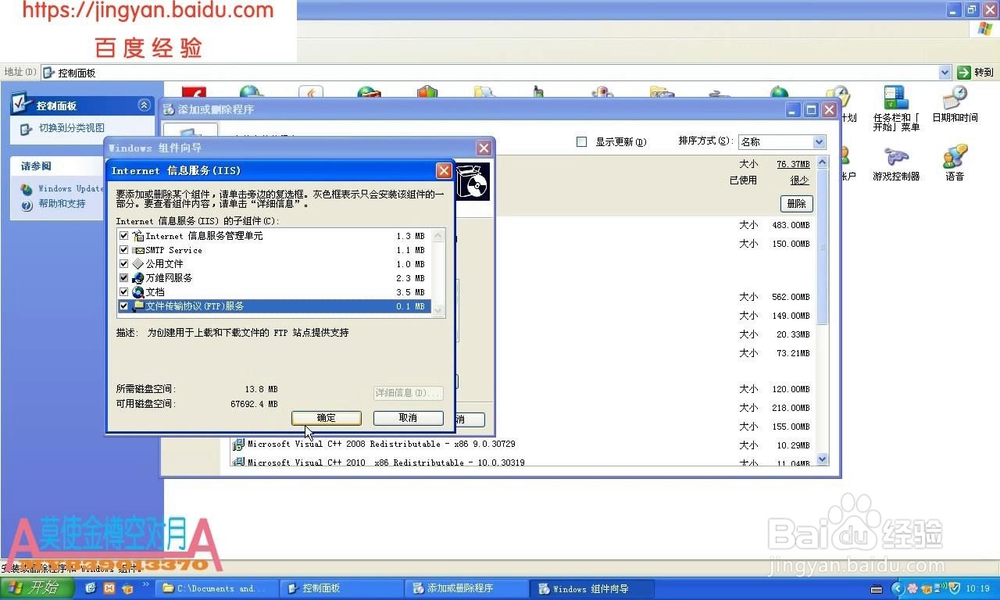The width and height of the screenshot is (1000, 600).
Task: Click the 切换到分类视图 icon
Action: pos(26,129)
